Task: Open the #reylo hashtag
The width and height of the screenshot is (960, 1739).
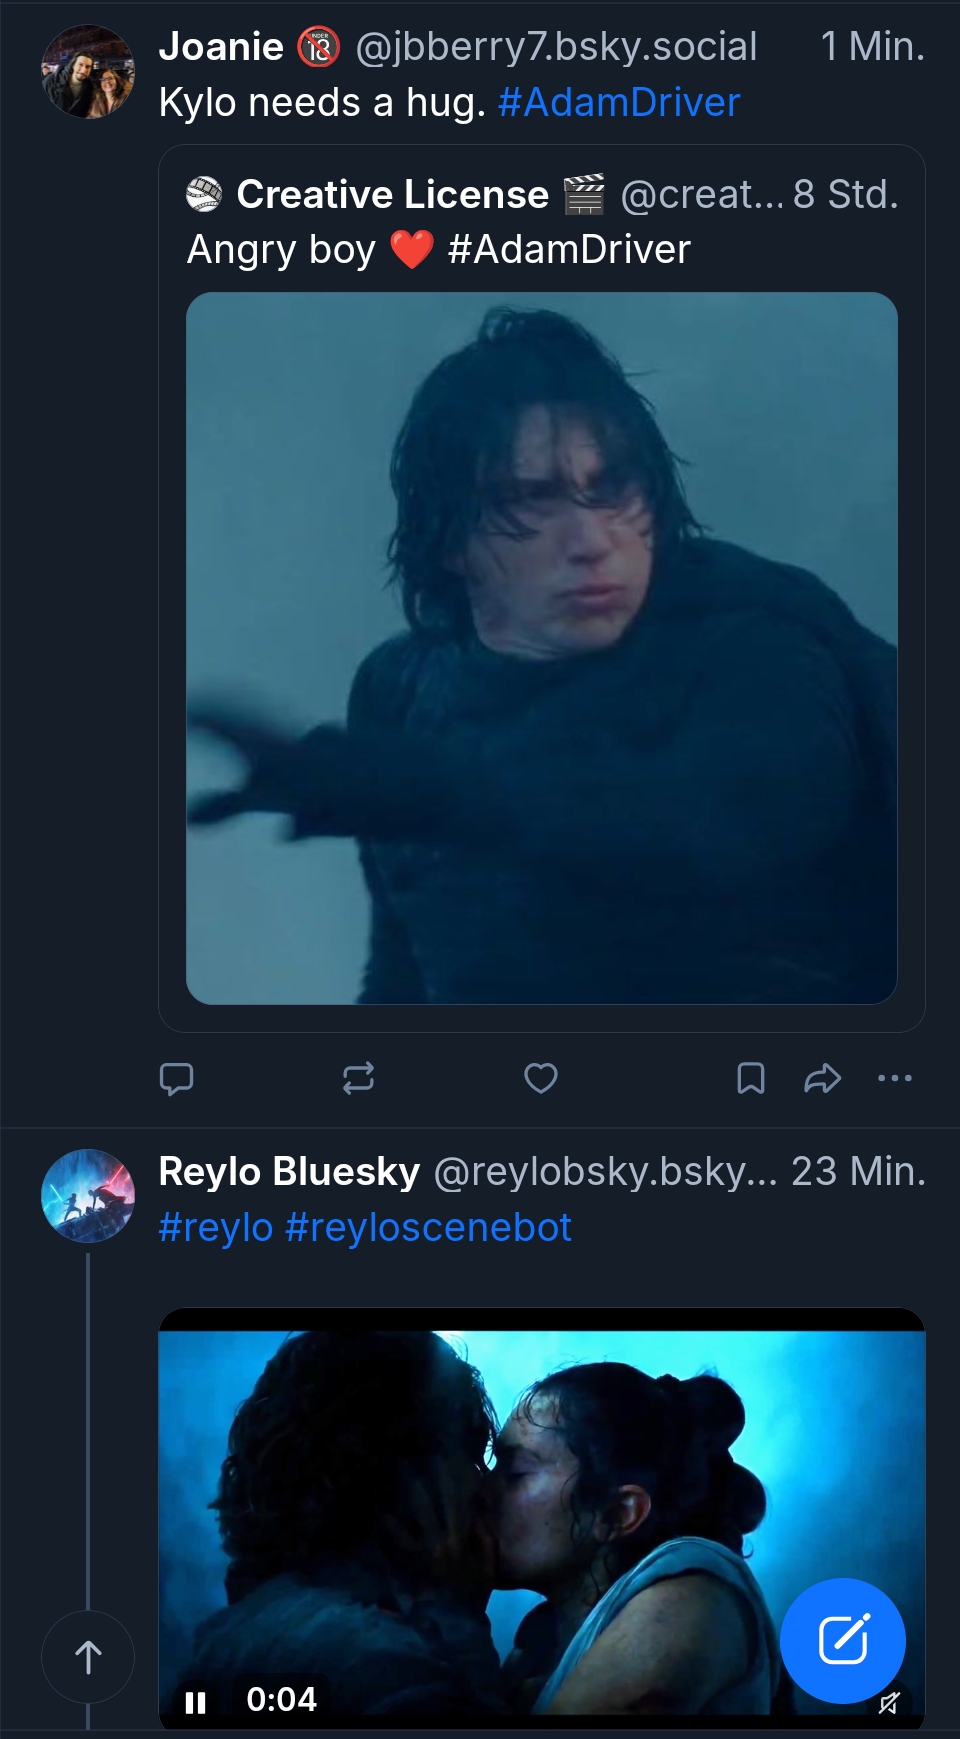Action: pos(216,1227)
